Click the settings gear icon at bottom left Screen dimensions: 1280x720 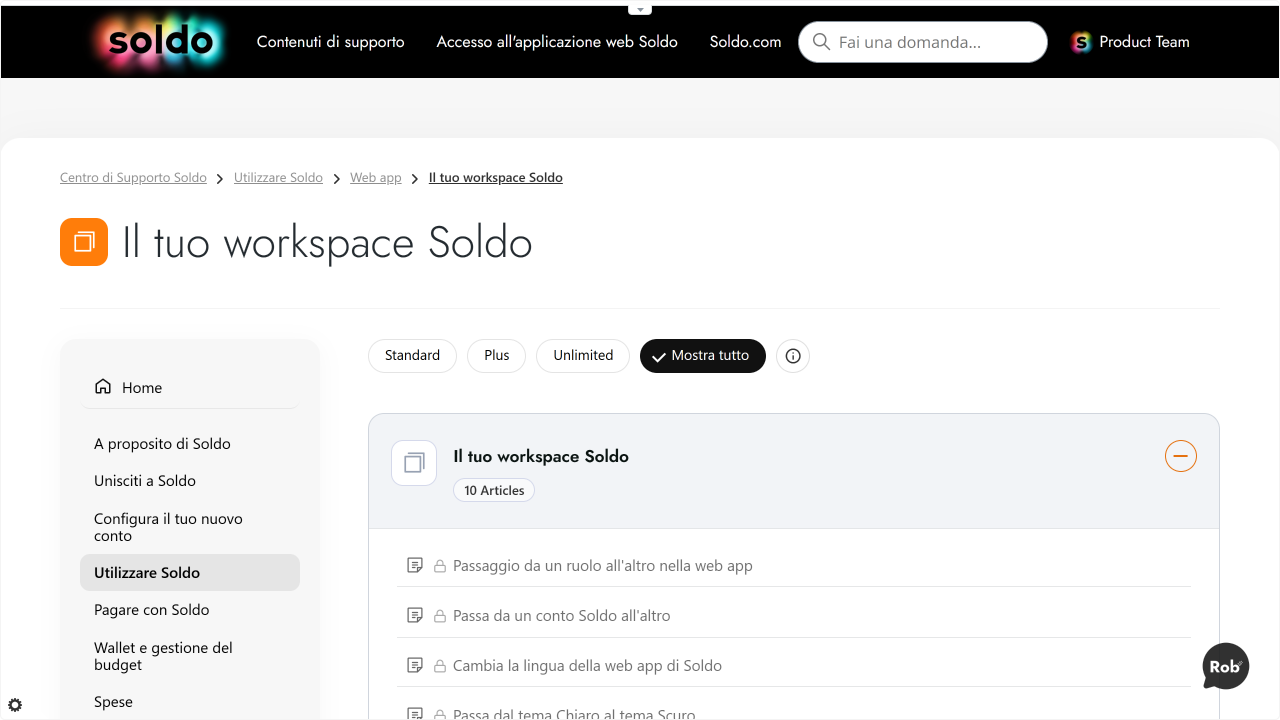(x=15, y=705)
